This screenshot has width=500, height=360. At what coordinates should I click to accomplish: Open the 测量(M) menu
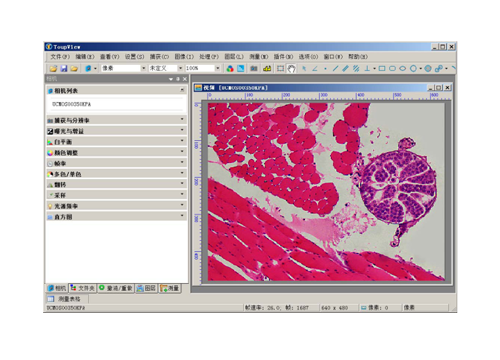coord(259,57)
